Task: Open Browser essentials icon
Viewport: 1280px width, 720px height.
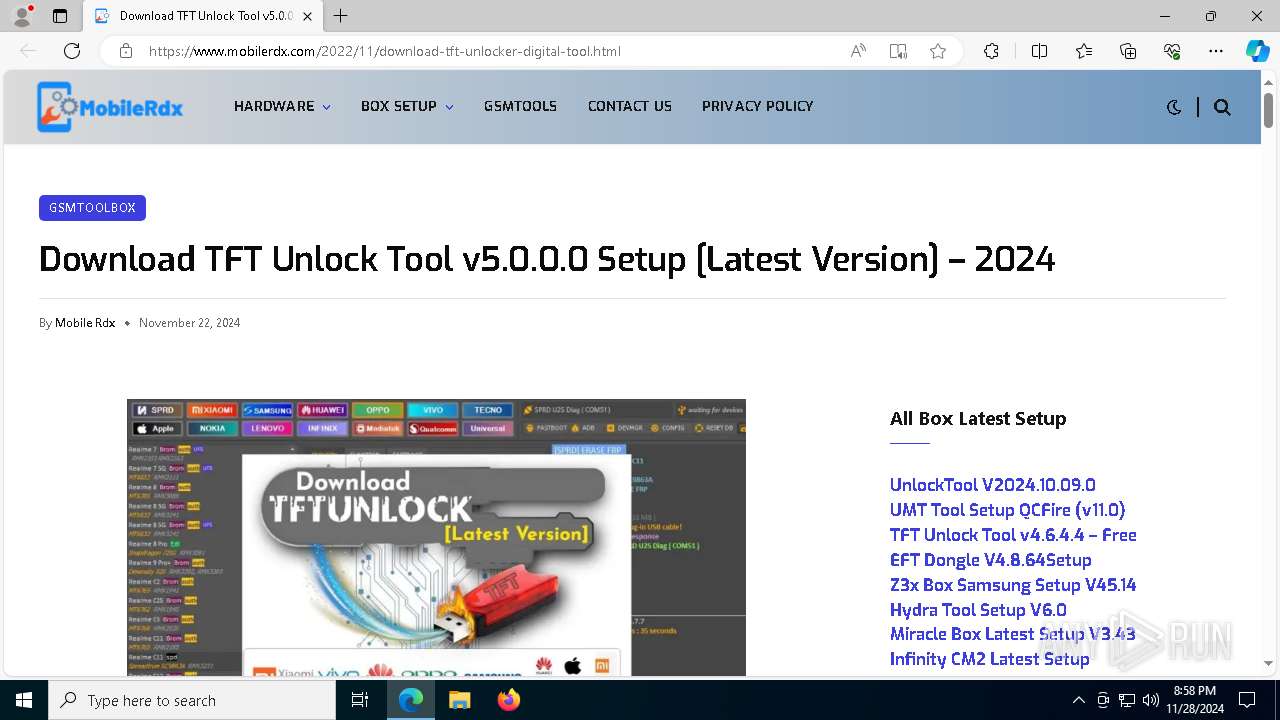Action: 1172,51
